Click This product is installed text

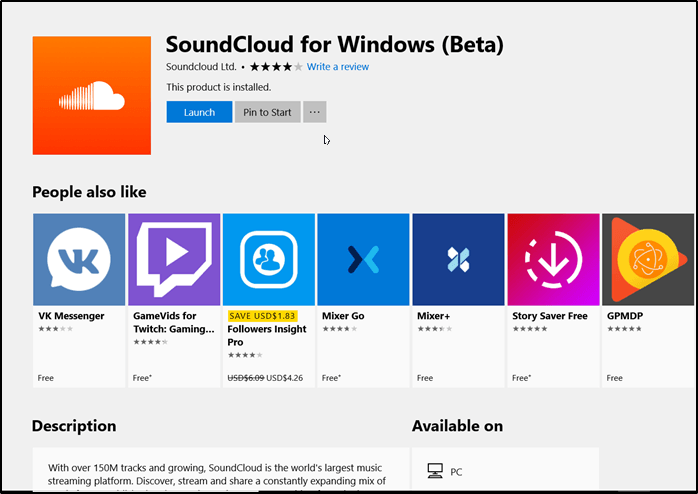click(x=219, y=87)
